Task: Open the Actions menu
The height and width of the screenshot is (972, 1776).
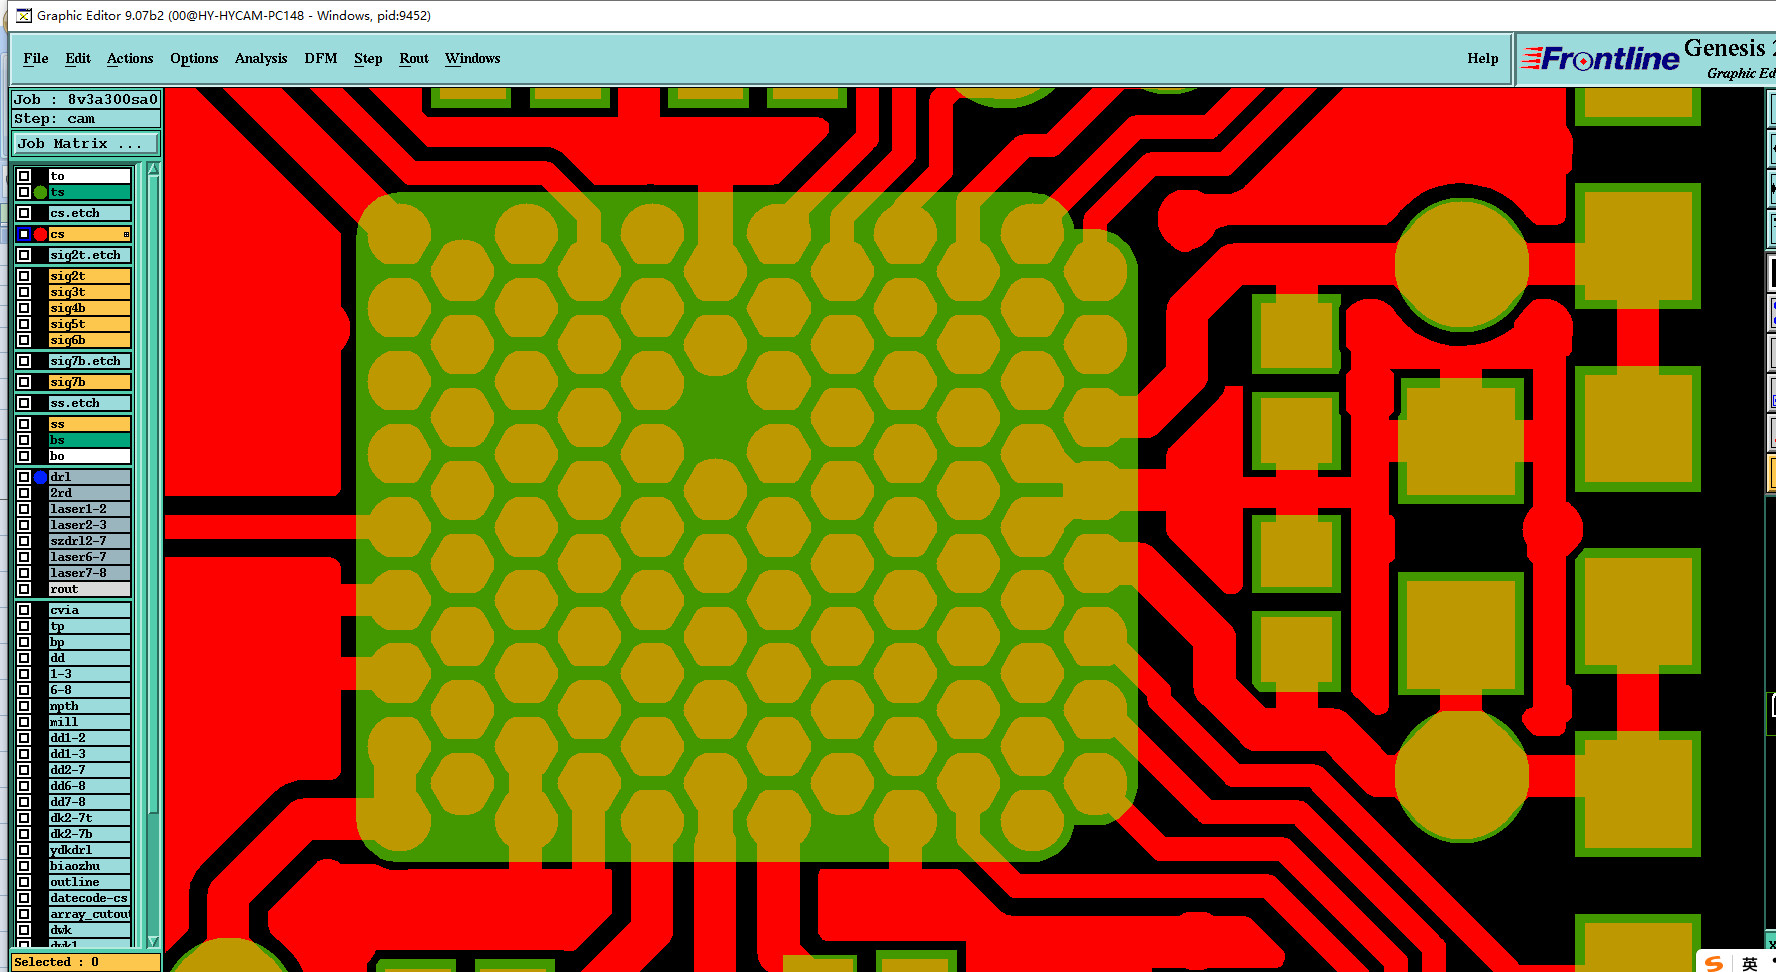Action: pyautogui.click(x=130, y=58)
